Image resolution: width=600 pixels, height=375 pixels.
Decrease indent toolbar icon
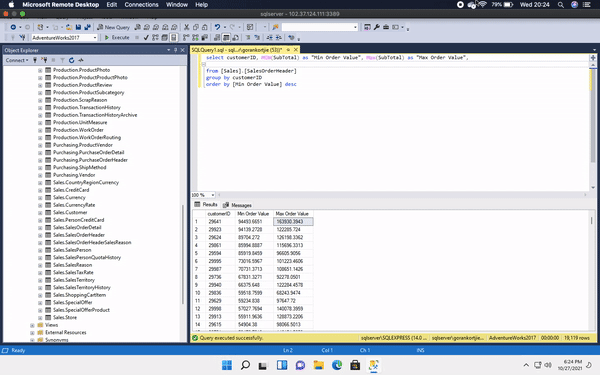270,38
